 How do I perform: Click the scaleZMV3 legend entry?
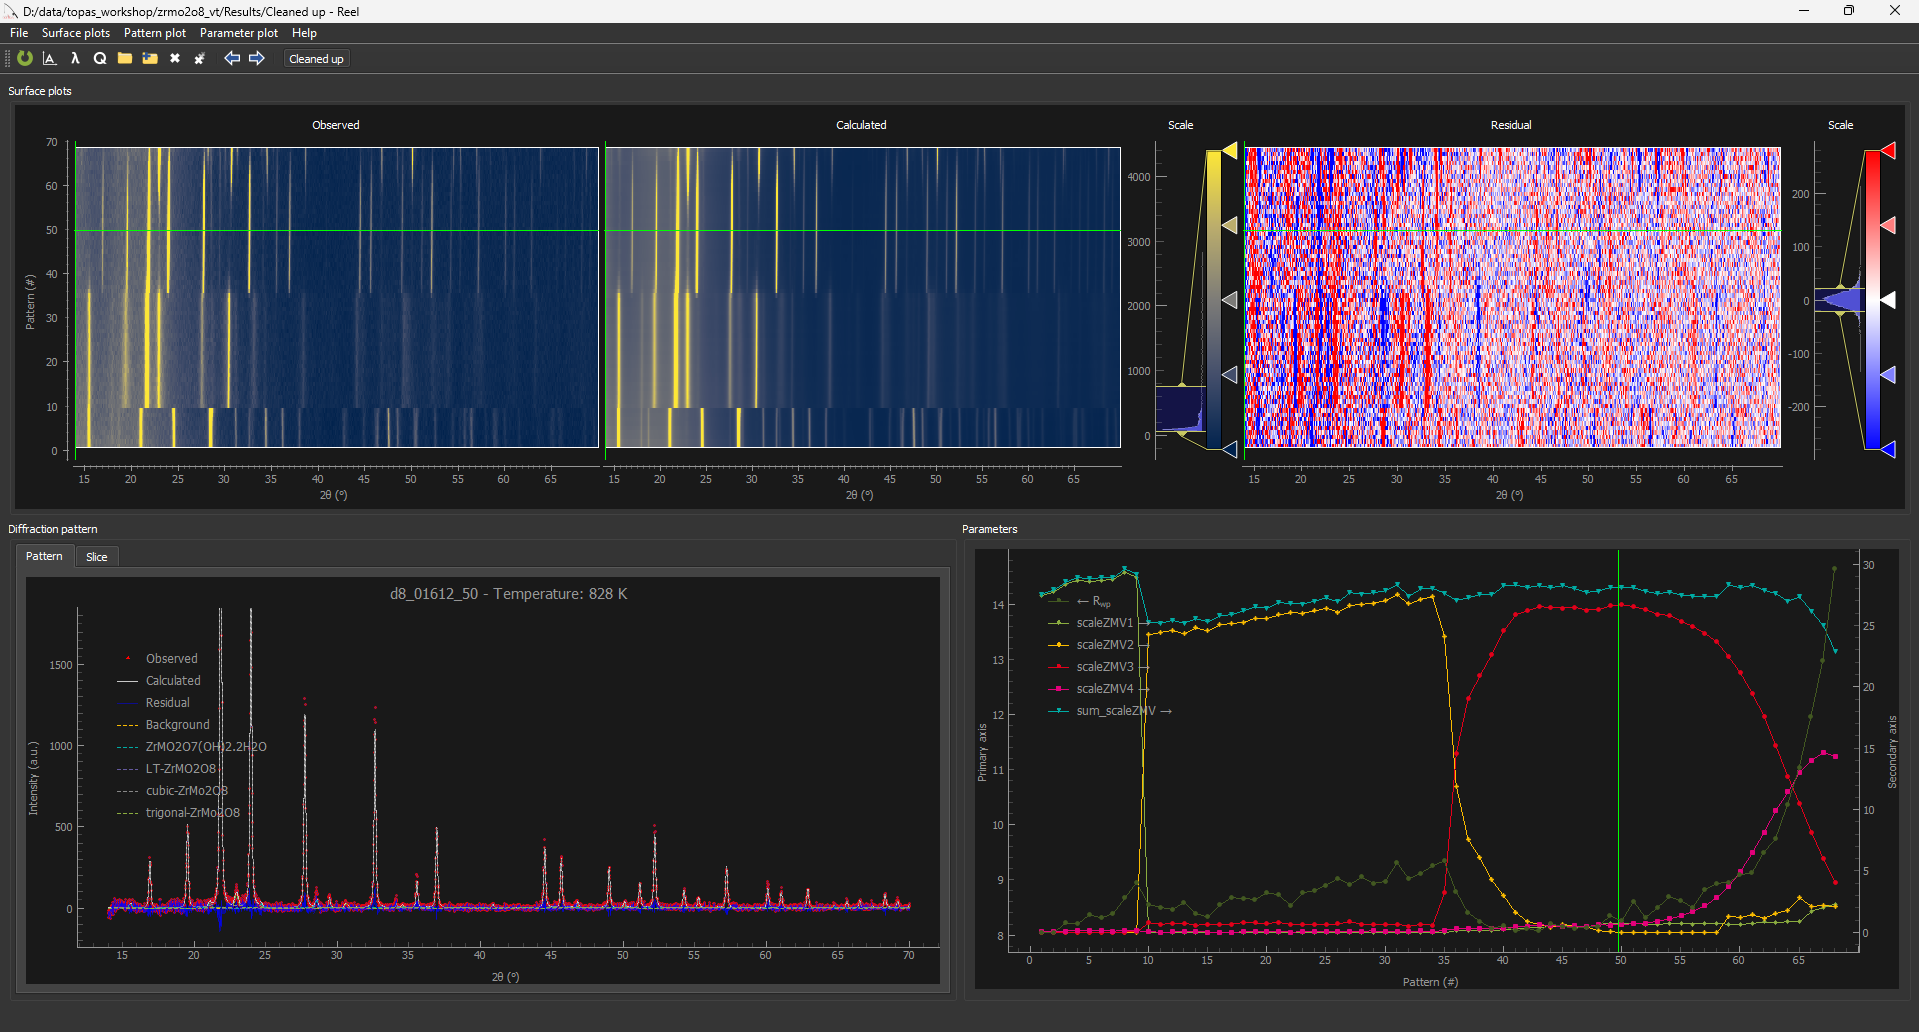point(1104,667)
